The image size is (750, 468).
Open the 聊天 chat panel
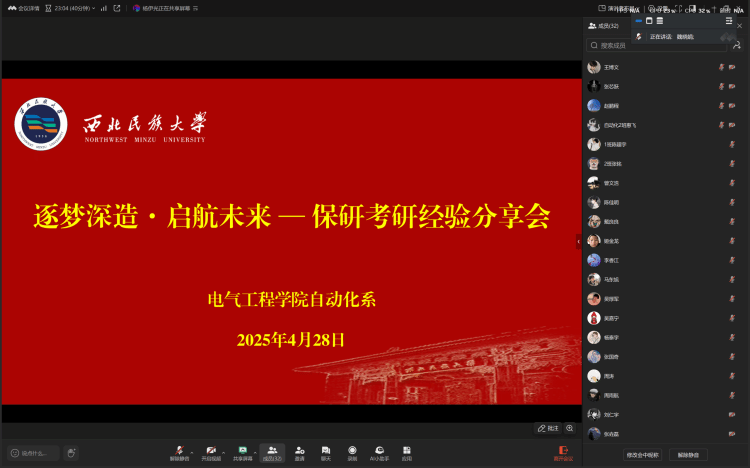coord(326,450)
